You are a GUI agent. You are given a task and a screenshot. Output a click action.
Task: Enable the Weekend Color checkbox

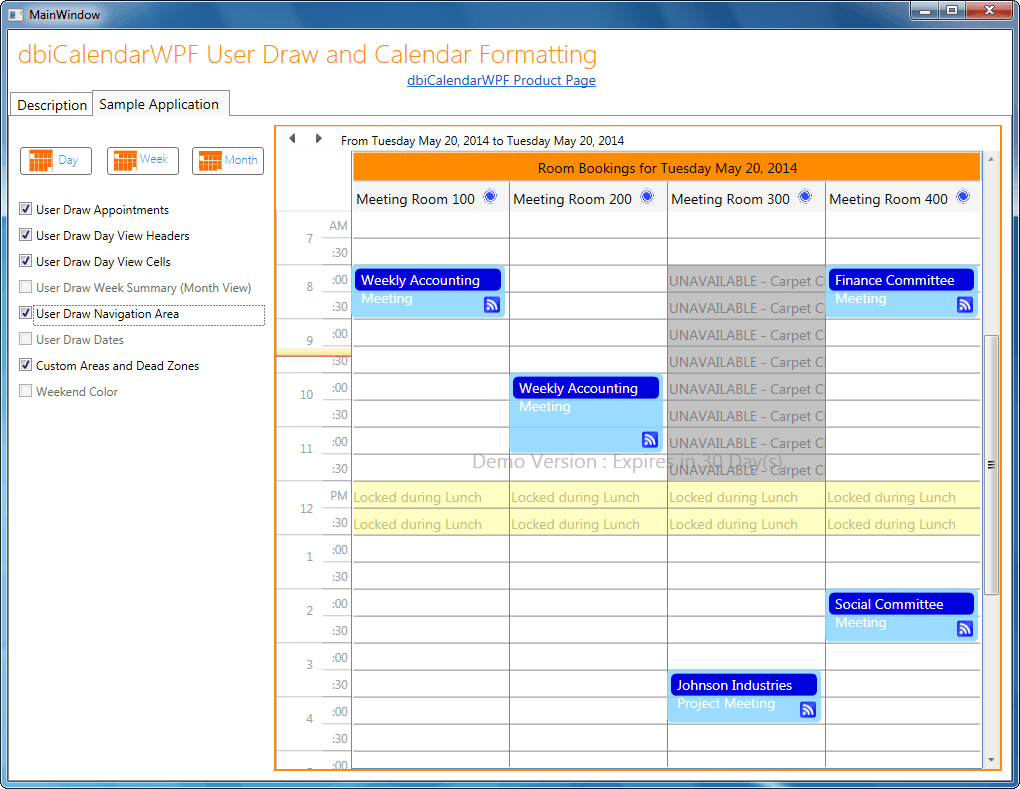(x=25, y=391)
